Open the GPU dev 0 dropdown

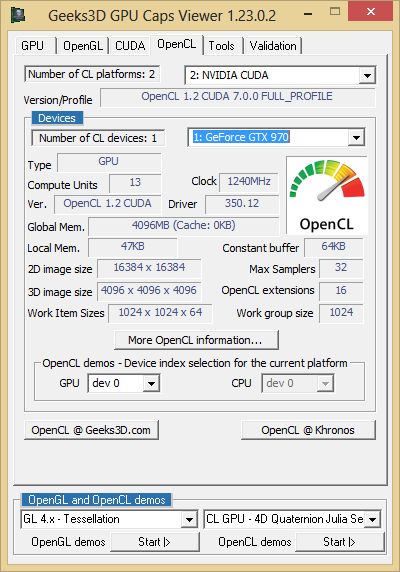click(x=151, y=383)
